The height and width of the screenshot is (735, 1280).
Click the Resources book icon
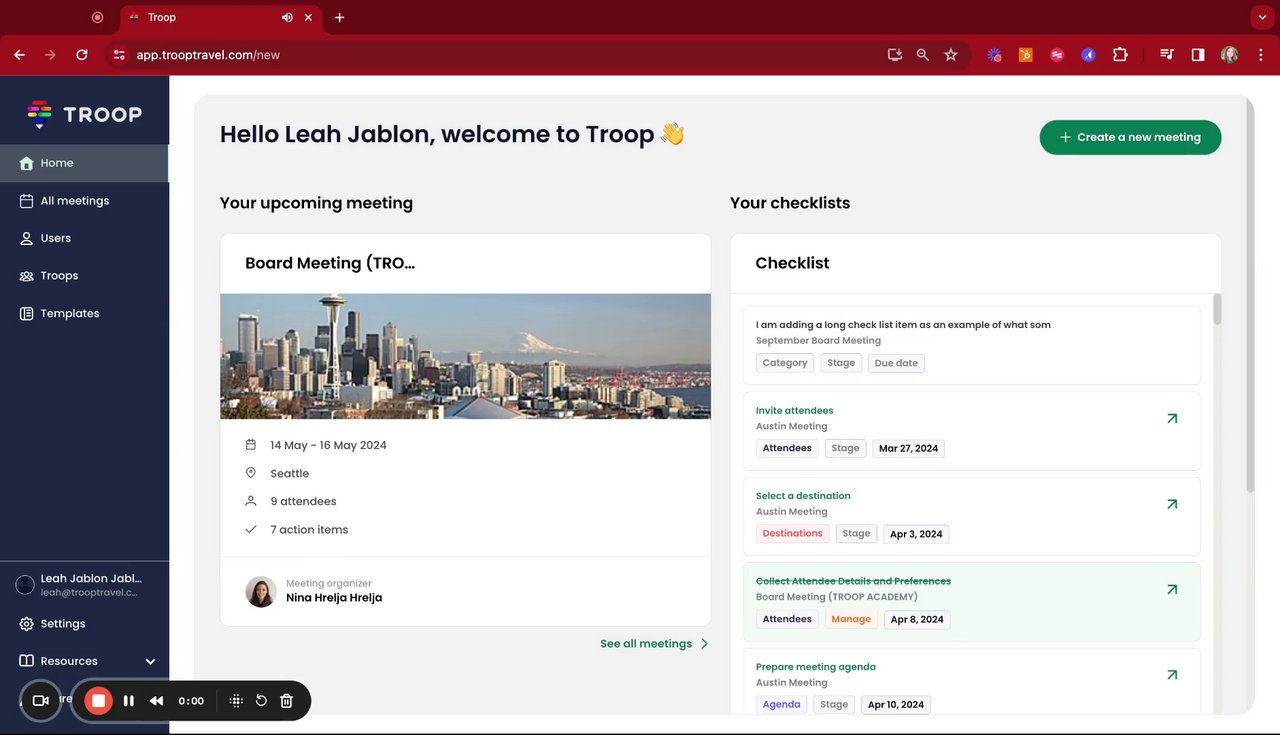[x=27, y=661]
